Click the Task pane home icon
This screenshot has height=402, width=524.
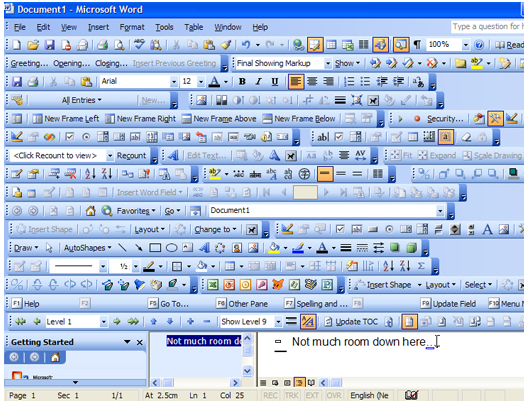click(55, 357)
